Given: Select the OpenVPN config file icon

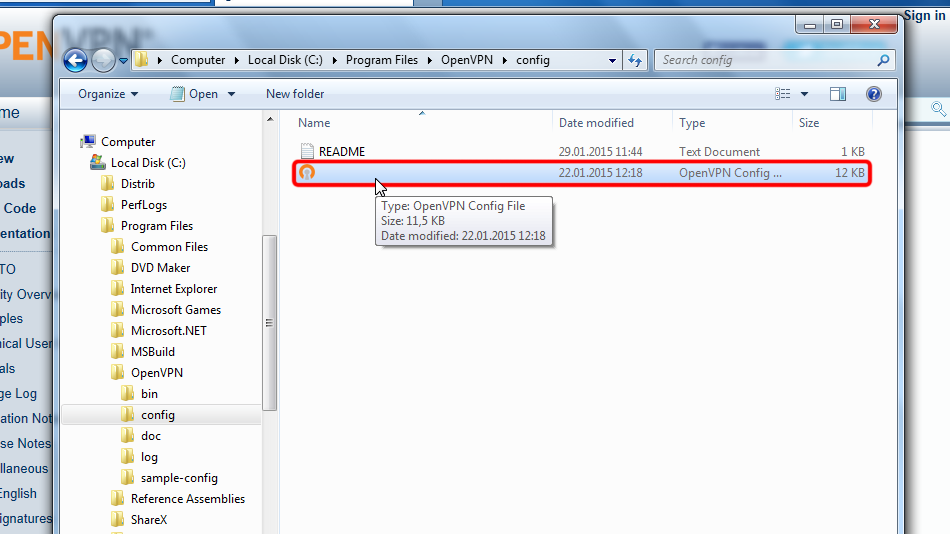Looking at the screenshot, I should 307,173.
